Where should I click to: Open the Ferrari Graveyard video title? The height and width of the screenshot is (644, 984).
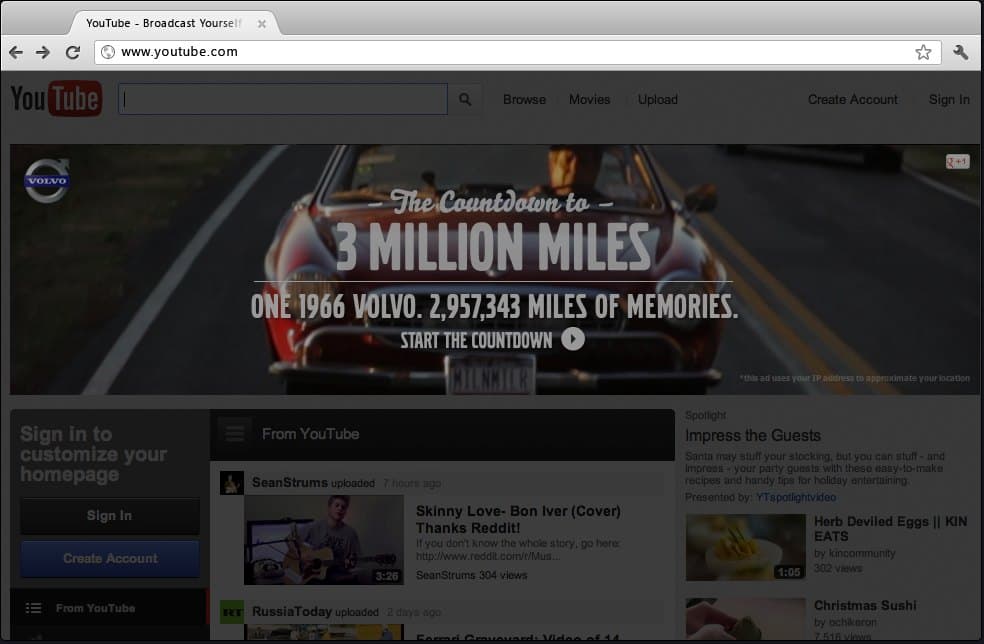pos(518,637)
